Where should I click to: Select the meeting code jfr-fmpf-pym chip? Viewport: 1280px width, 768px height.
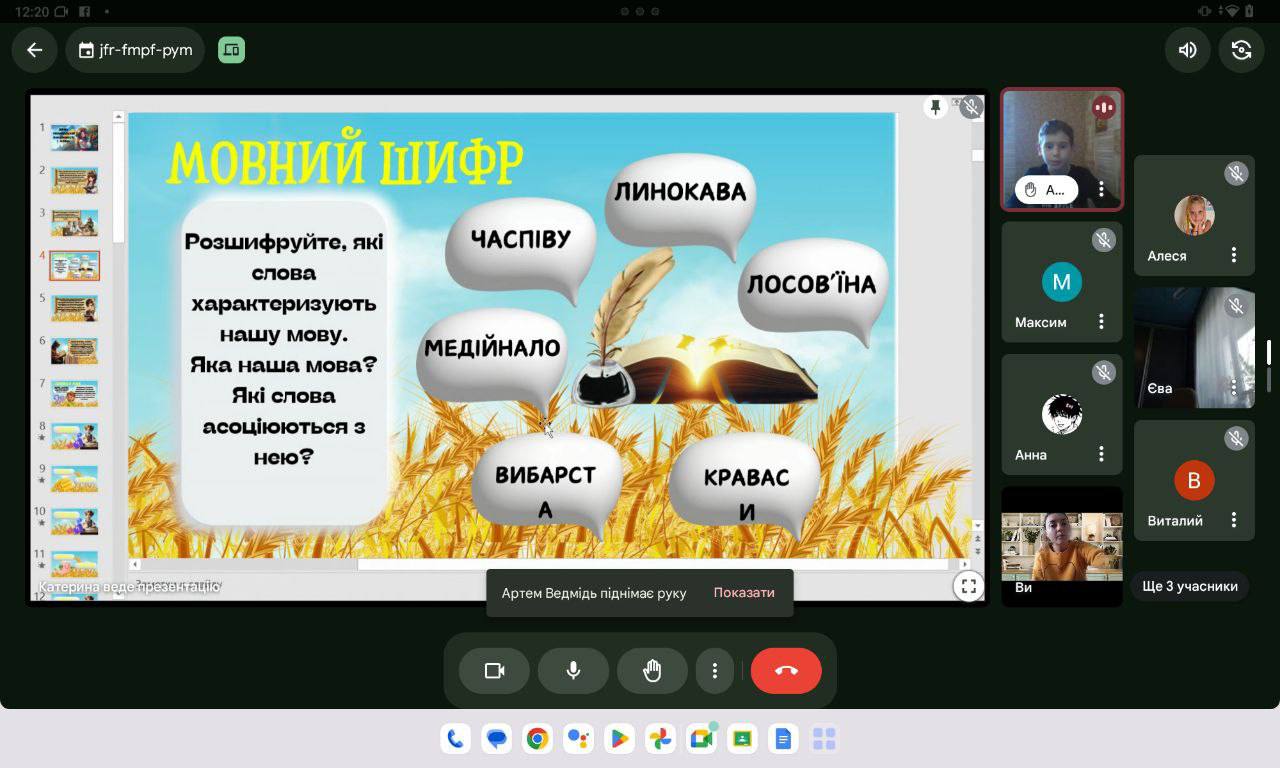(x=135, y=50)
